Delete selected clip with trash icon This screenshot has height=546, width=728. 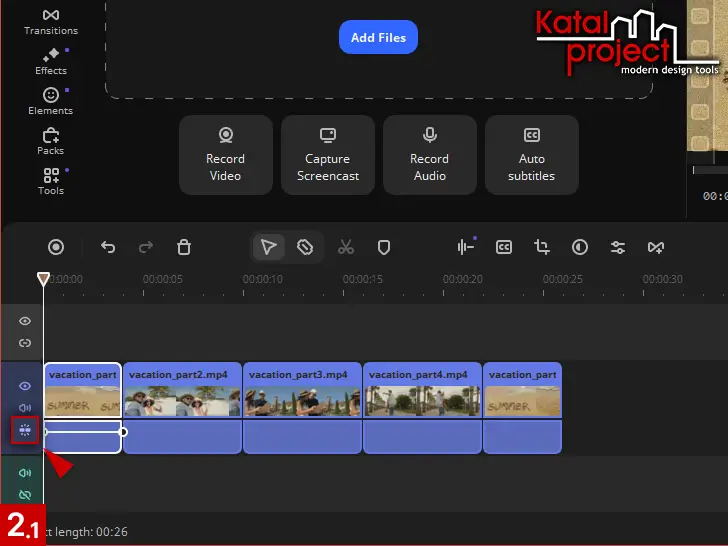(184, 247)
